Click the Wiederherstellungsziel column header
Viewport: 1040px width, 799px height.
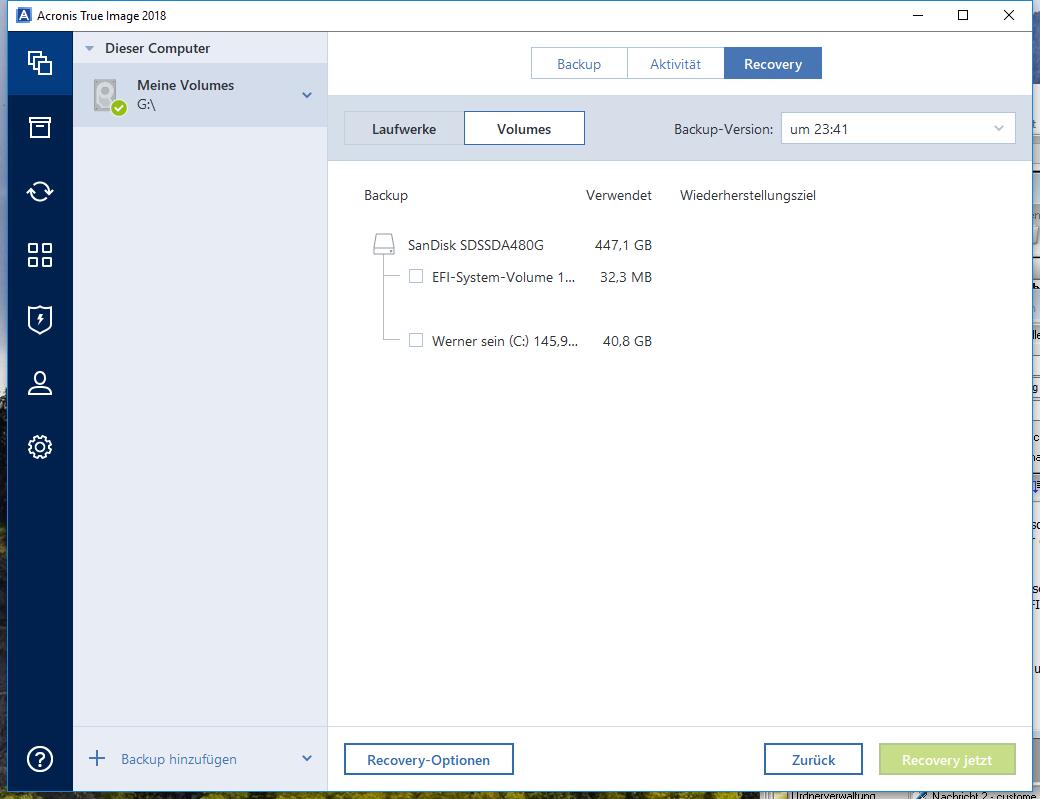748,195
